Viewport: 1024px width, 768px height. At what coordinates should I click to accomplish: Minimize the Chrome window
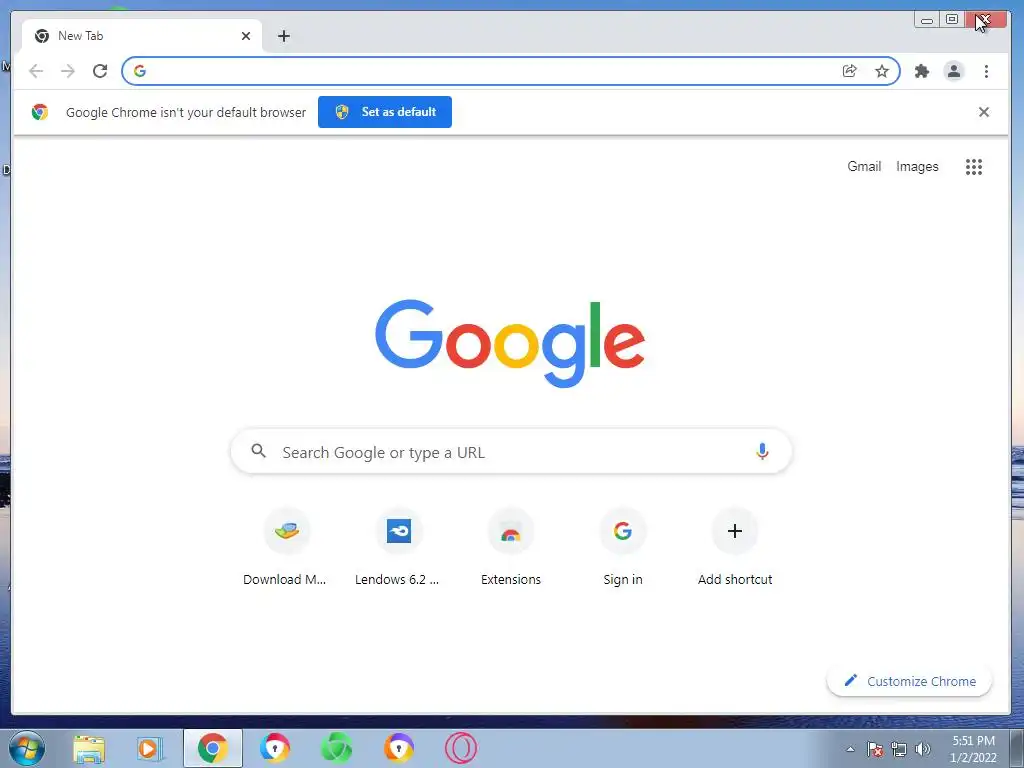[927, 20]
